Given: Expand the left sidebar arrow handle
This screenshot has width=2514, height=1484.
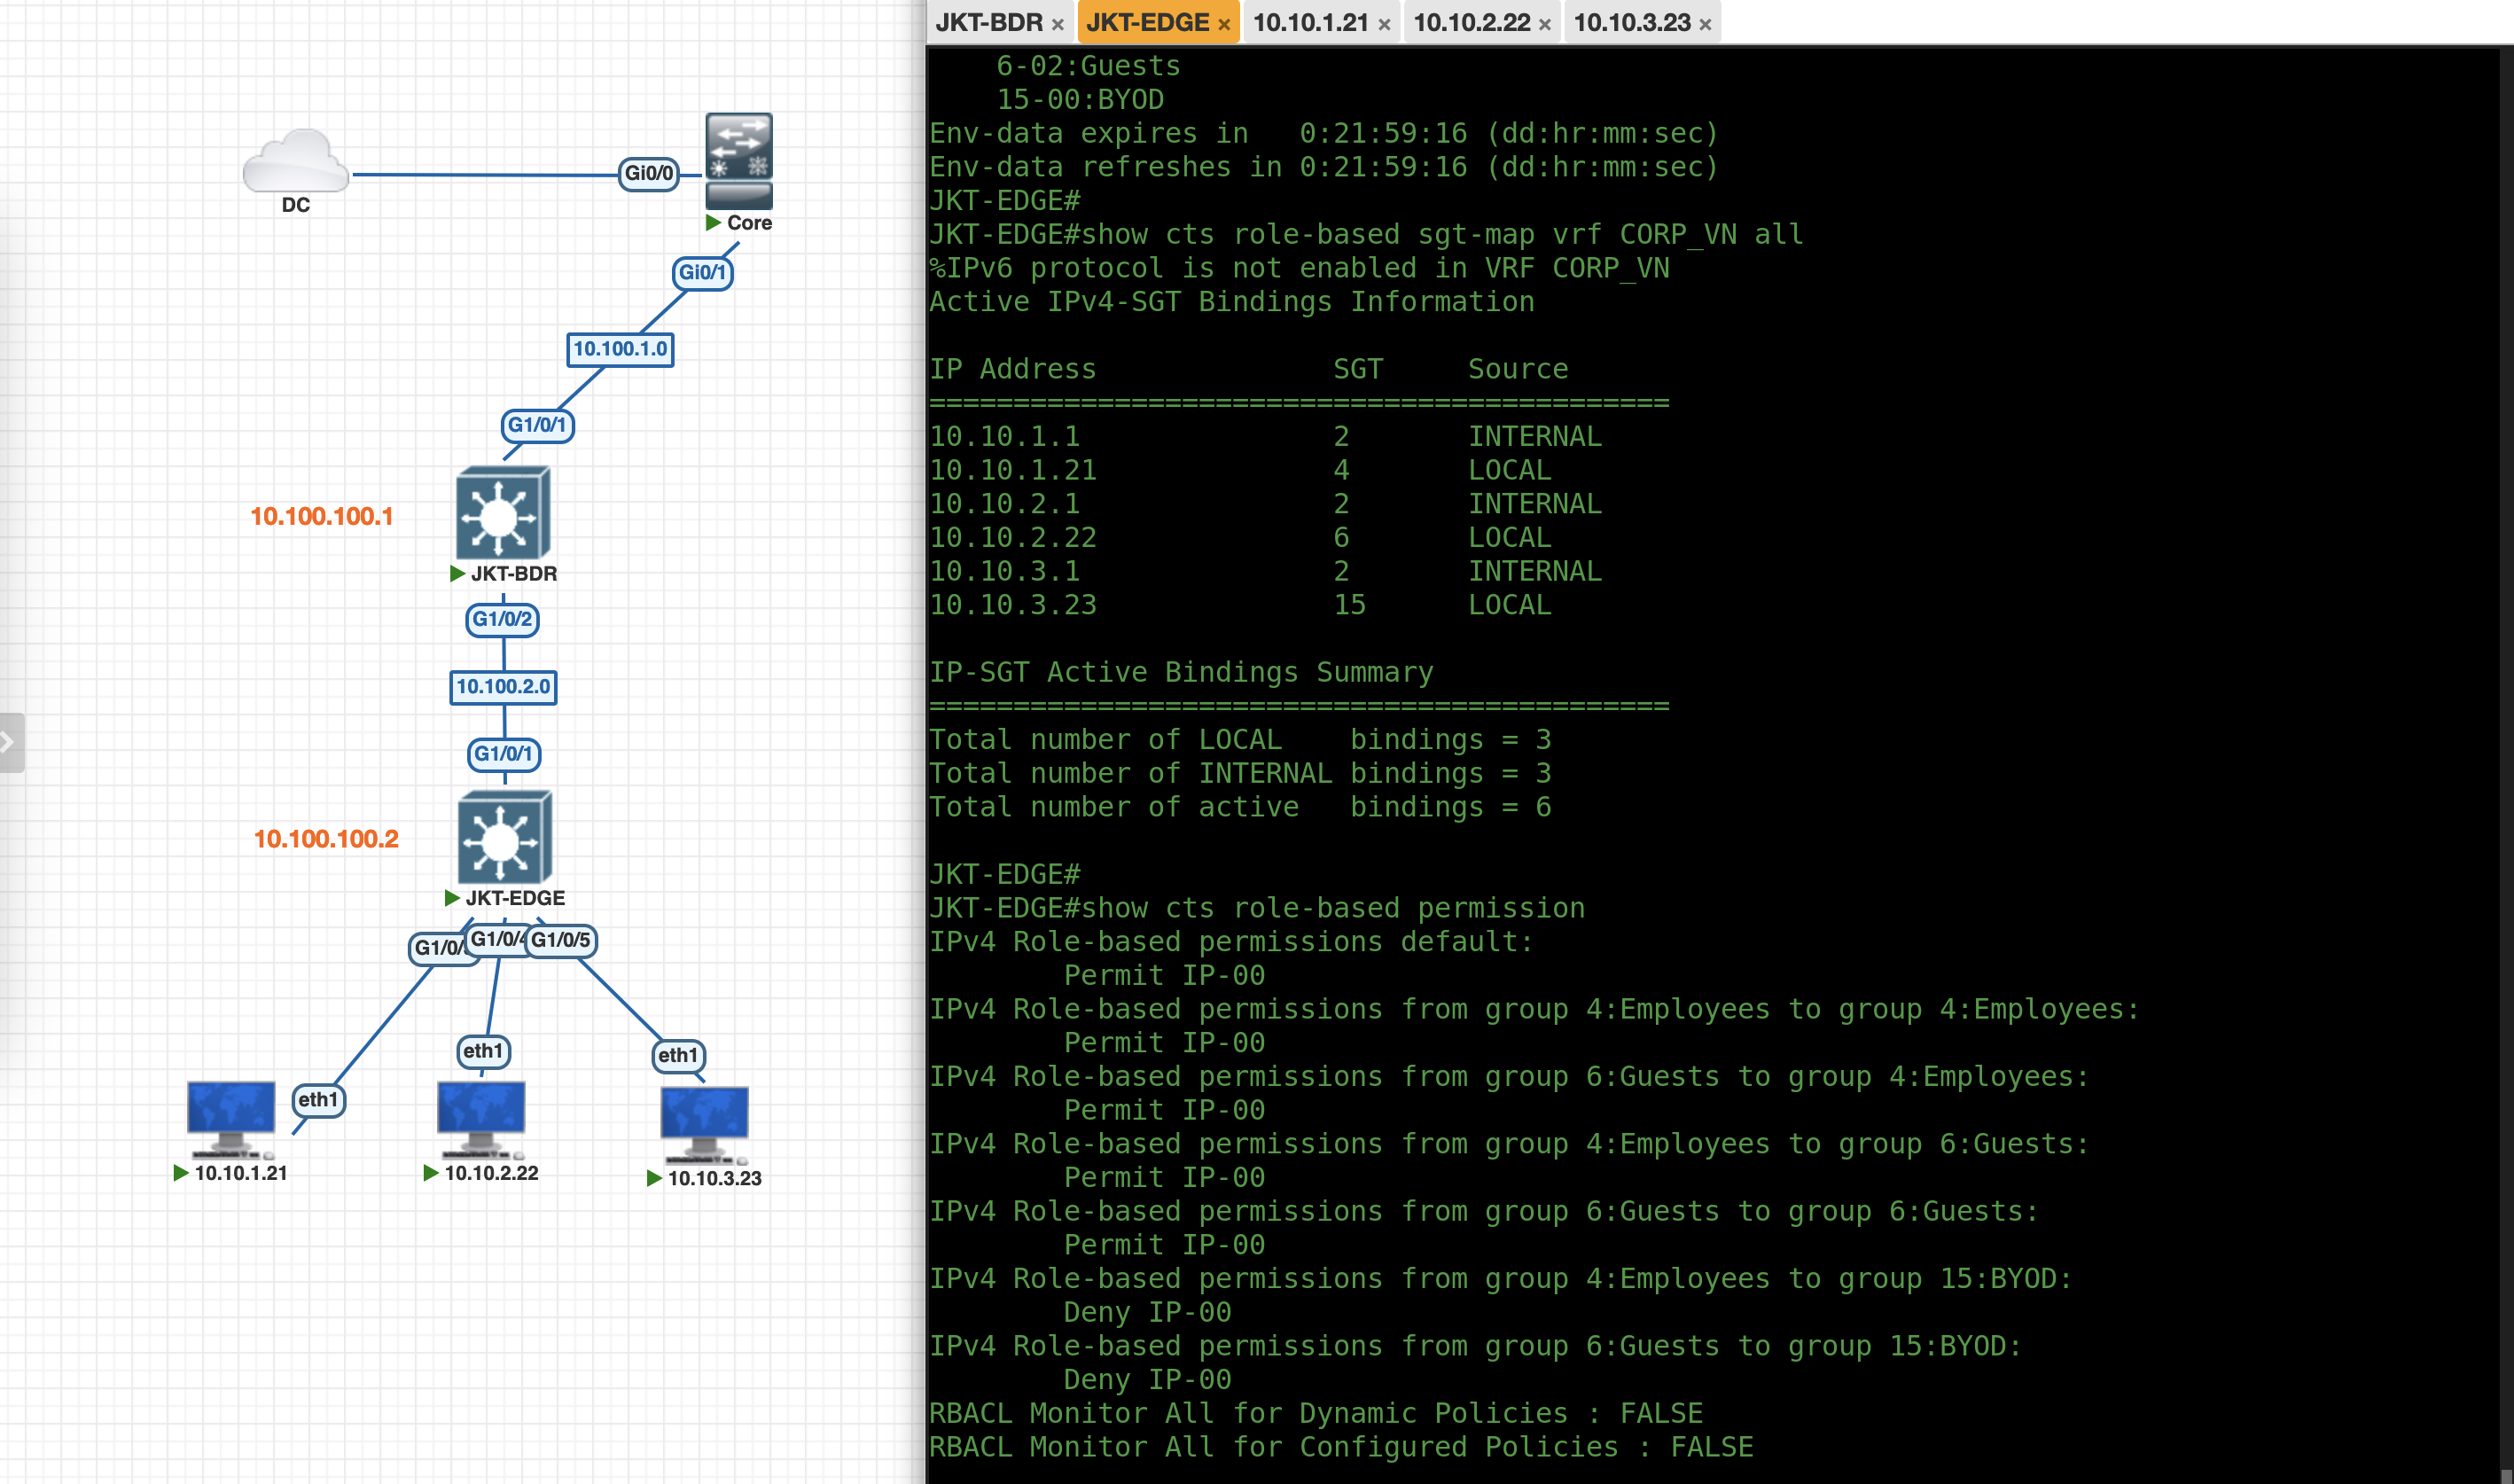Looking at the screenshot, I should click(10, 742).
